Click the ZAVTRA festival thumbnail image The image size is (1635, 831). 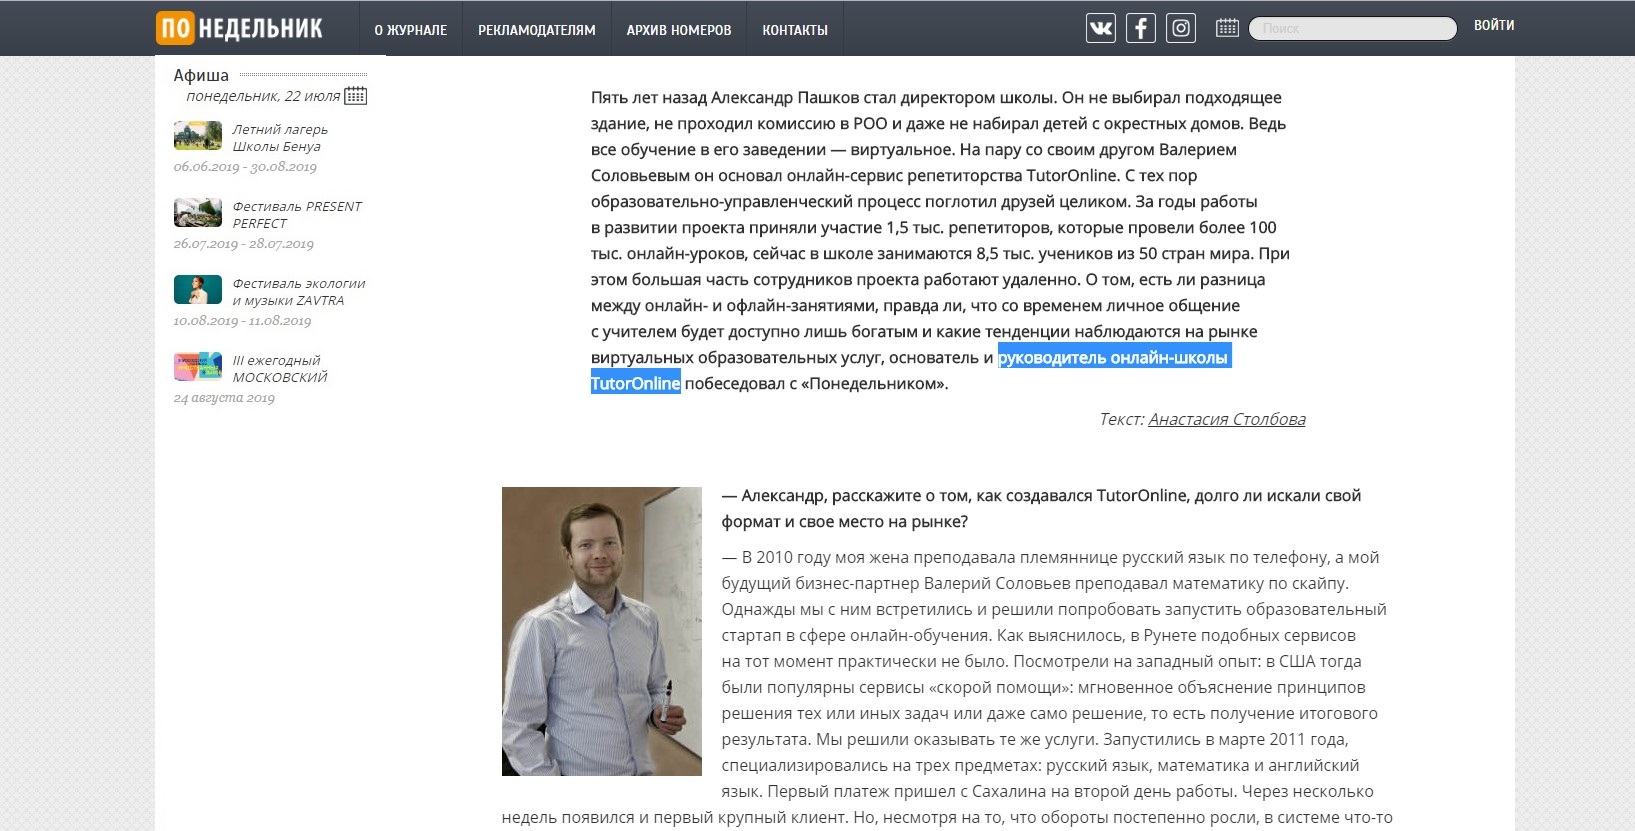[197, 289]
